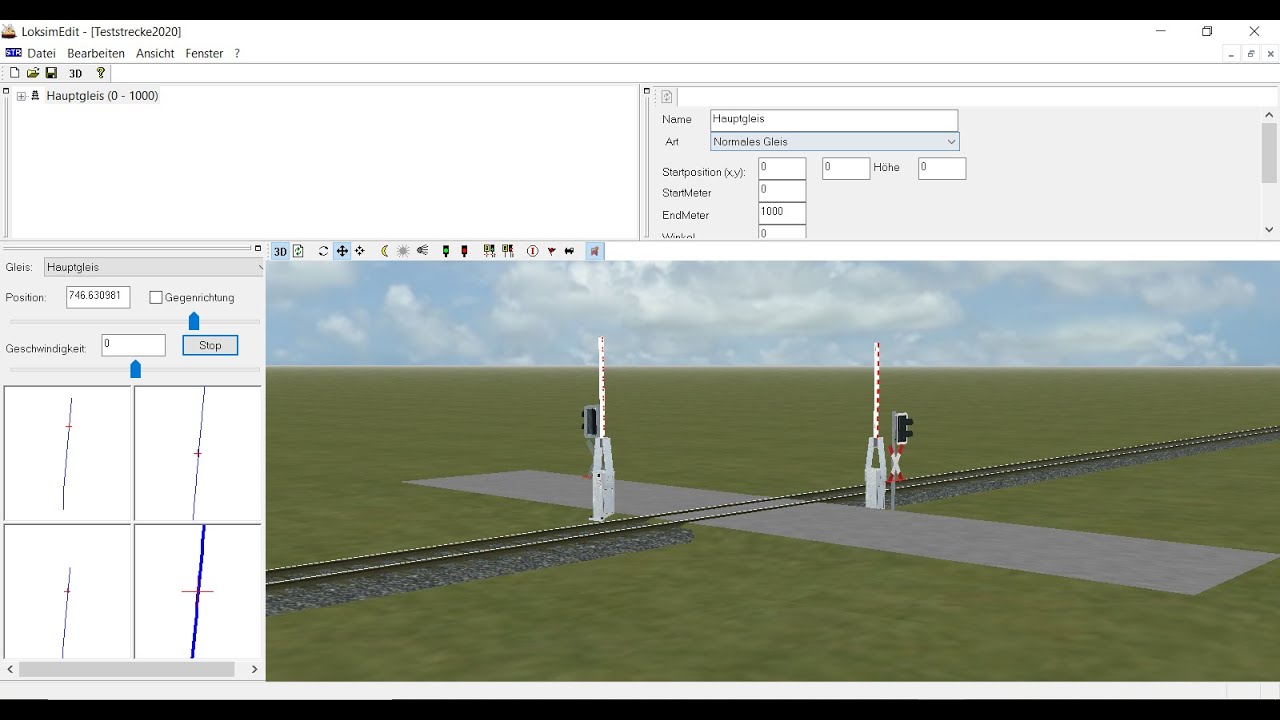
Task: Open the Bearbeiten menu
Action: coord(96,53)
